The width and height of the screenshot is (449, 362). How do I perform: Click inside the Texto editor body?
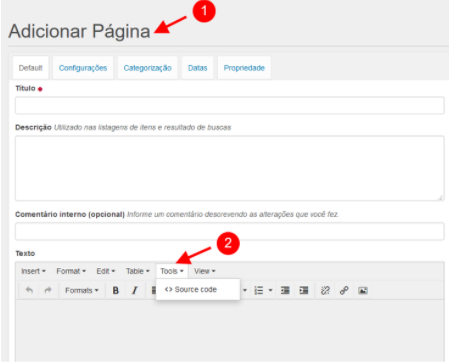click(230, 330)
